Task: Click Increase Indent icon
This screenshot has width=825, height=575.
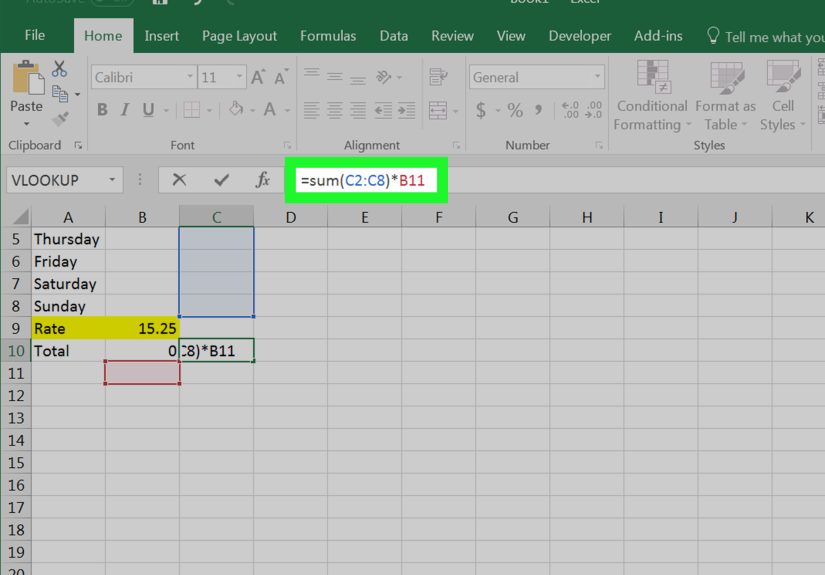Action: pos(407,110)
